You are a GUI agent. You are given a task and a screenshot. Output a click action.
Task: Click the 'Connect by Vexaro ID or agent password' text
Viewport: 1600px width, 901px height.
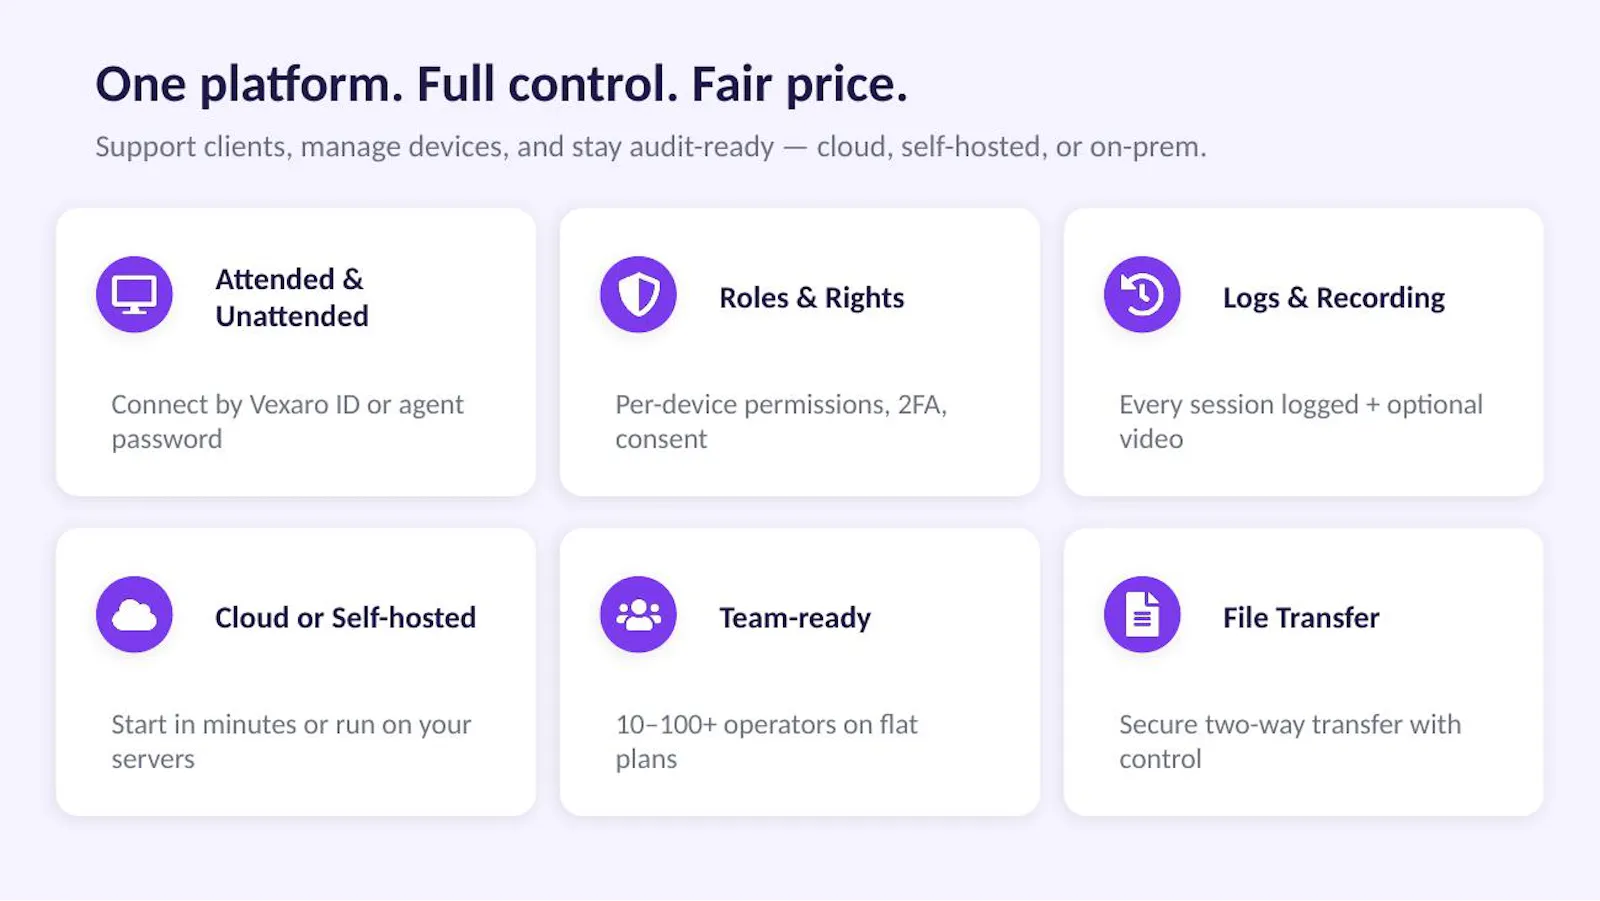pos(287,421)
